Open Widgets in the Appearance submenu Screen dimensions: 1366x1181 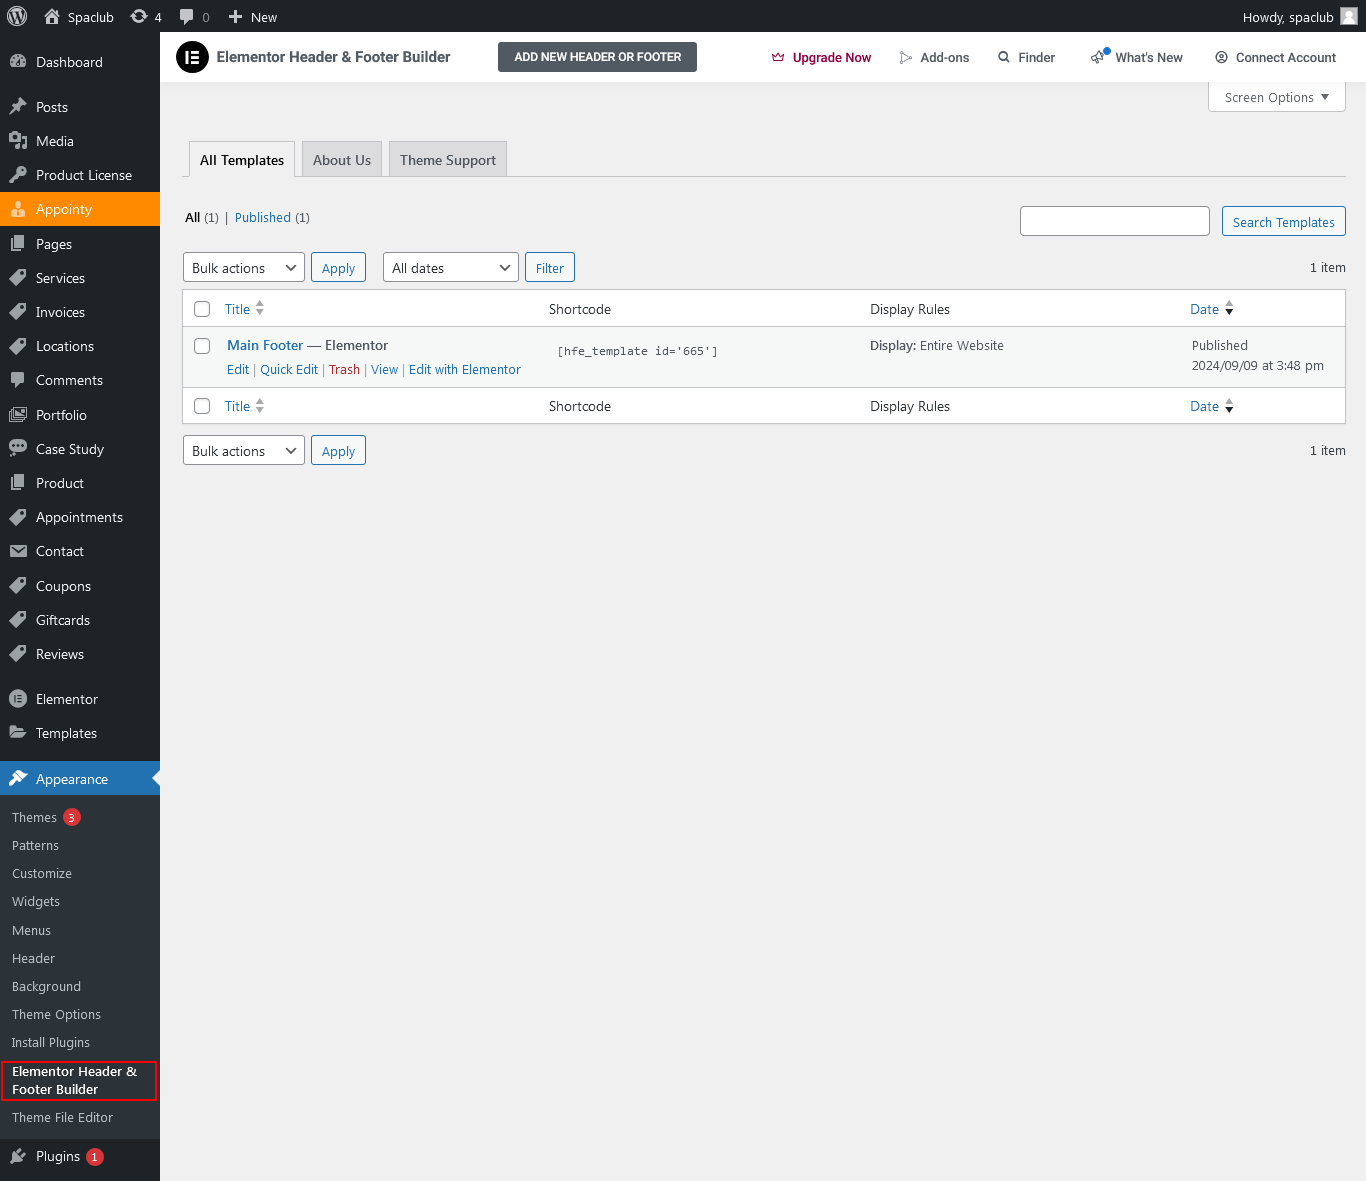(36, 901)
